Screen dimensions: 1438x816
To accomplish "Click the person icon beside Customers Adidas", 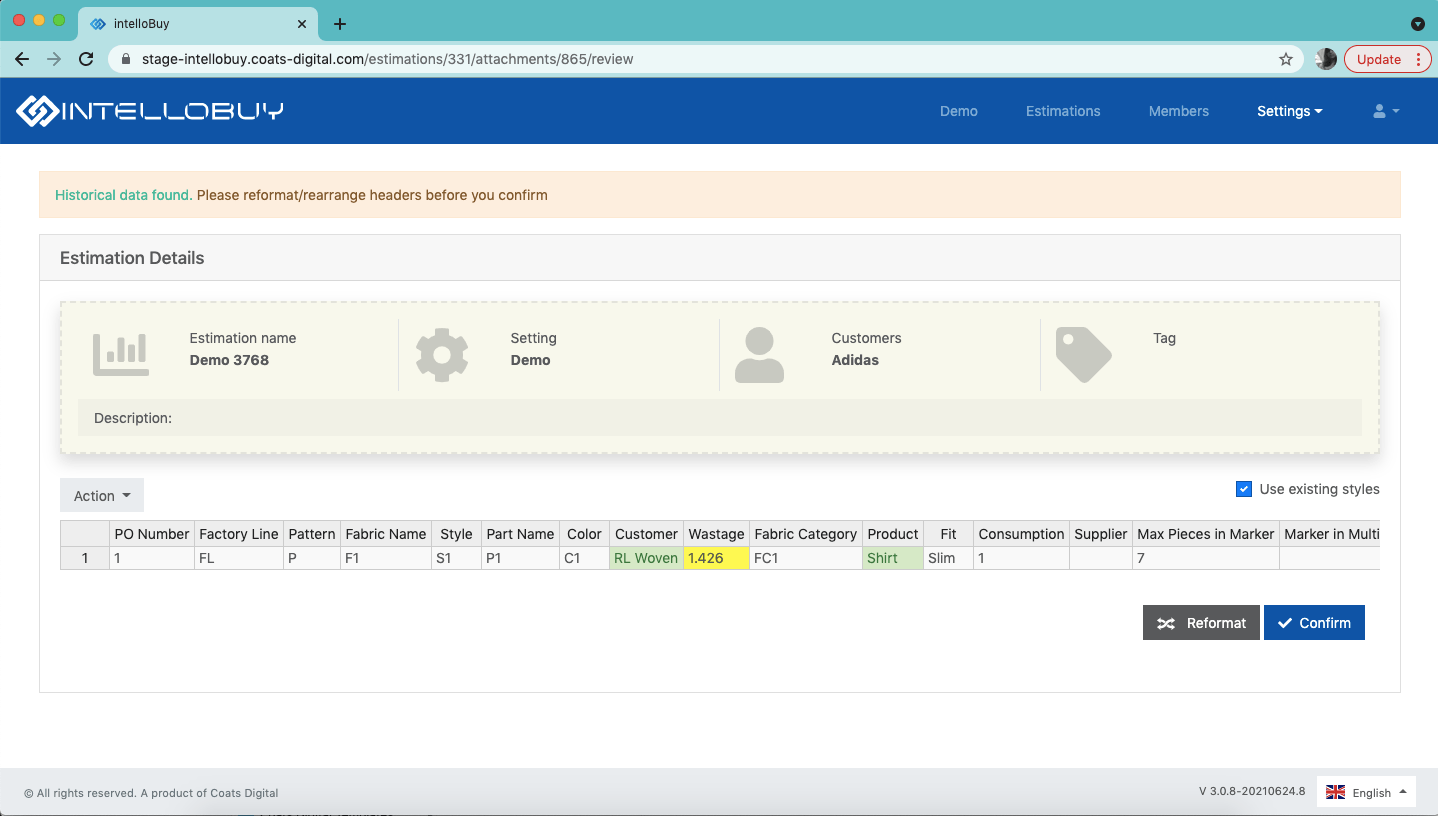I will pos(760,353).
